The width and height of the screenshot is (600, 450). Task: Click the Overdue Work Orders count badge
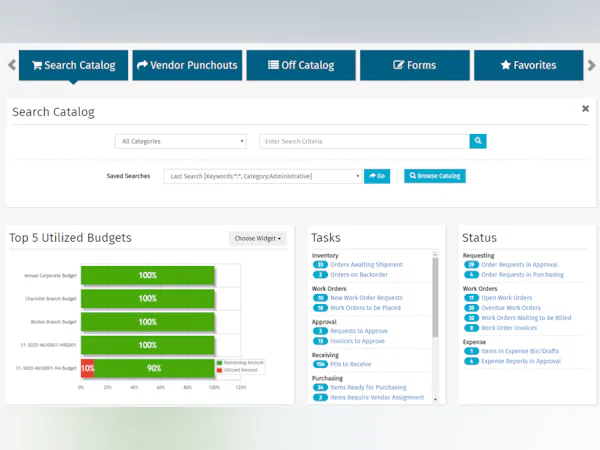click(x=471, y=308)
